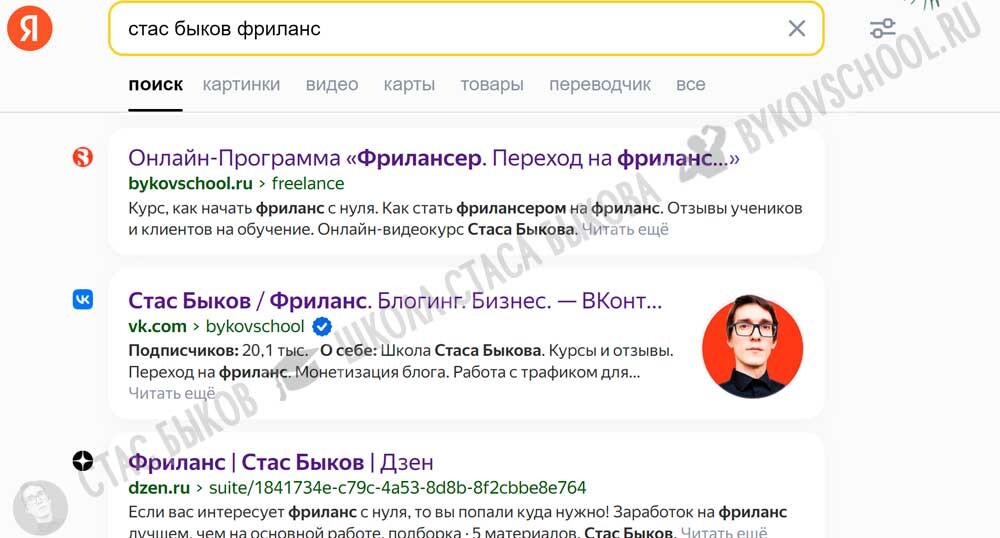
Task: Show all services via Все
Action: [690, 84]
